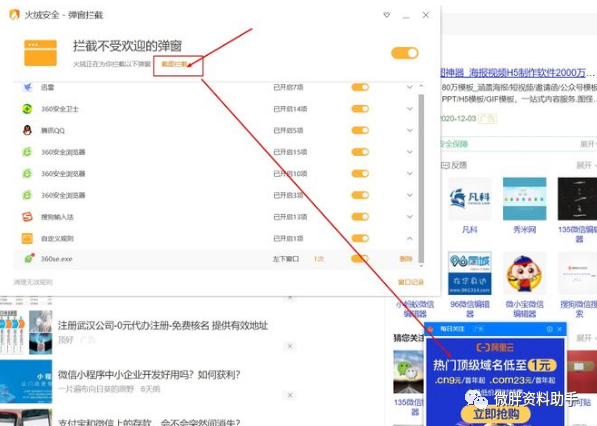The image size is (597, 426).
Task: Expand the 已开启3项 browser row
Action: (410, 195)
